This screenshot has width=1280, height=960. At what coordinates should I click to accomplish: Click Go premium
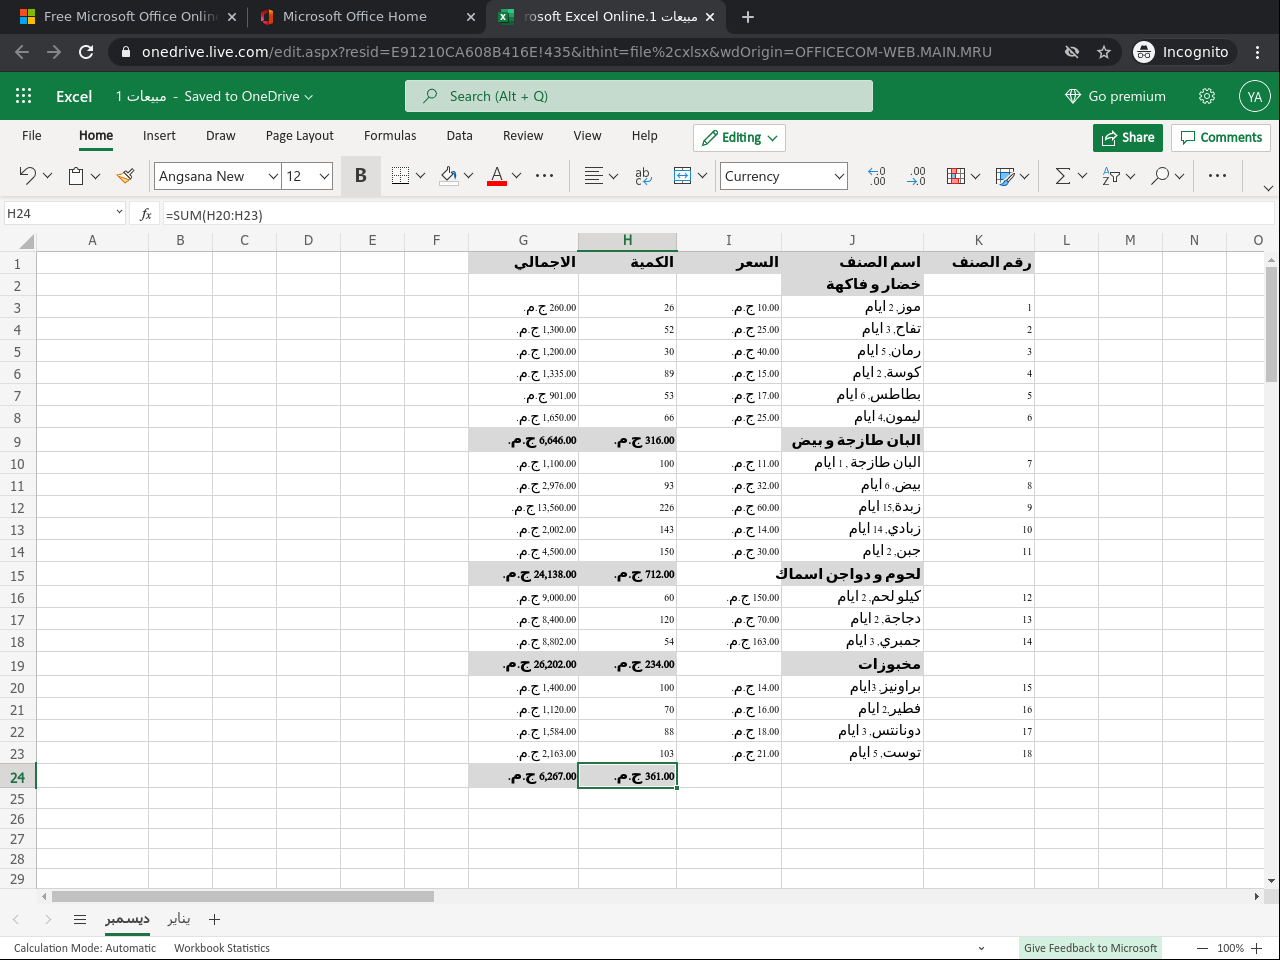1115,96
